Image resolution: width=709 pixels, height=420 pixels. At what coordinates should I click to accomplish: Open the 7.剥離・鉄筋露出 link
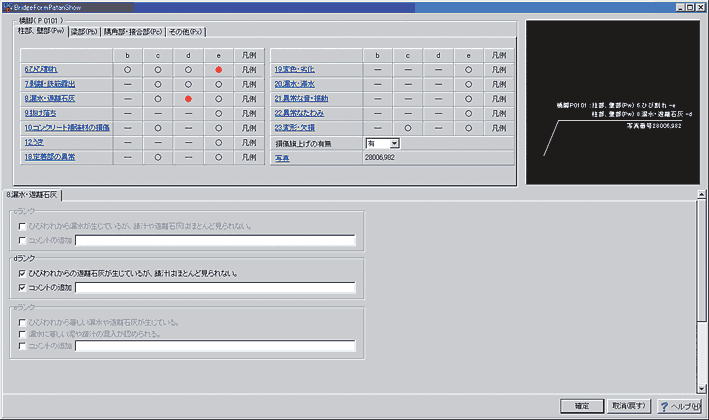50,84
